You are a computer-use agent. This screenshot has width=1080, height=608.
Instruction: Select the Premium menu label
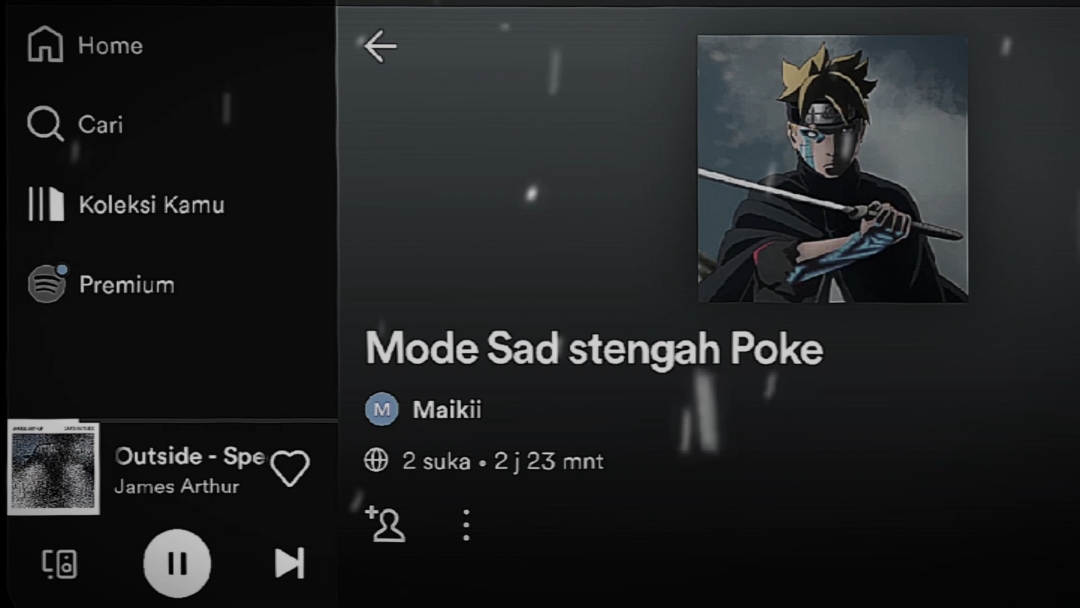127,284
